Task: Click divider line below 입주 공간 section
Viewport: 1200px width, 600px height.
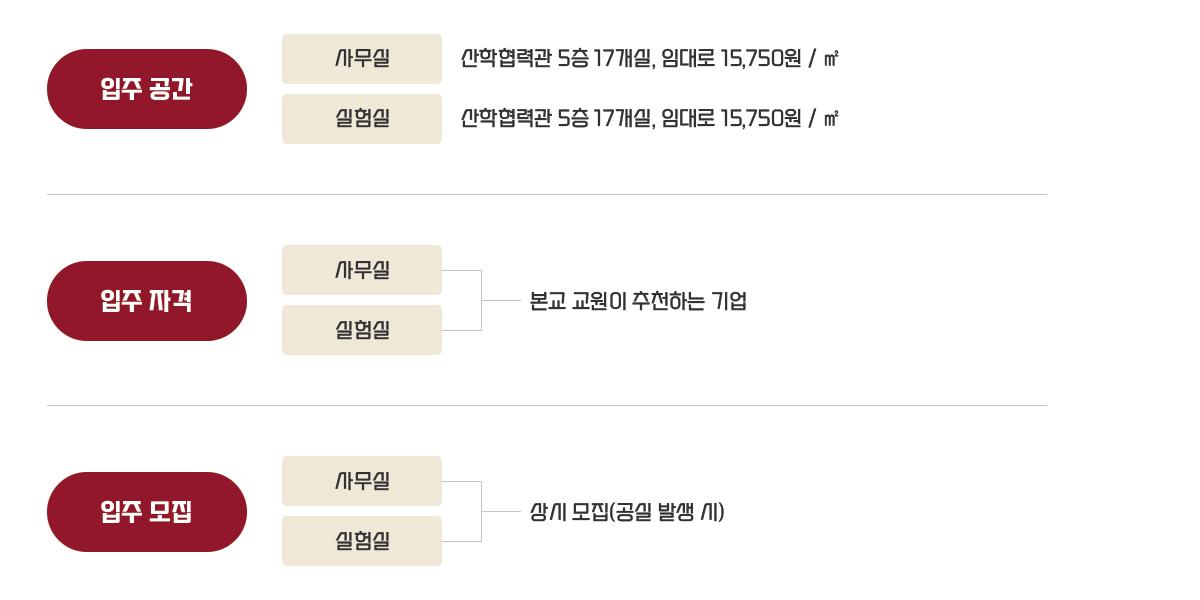Action: (547, 194)
